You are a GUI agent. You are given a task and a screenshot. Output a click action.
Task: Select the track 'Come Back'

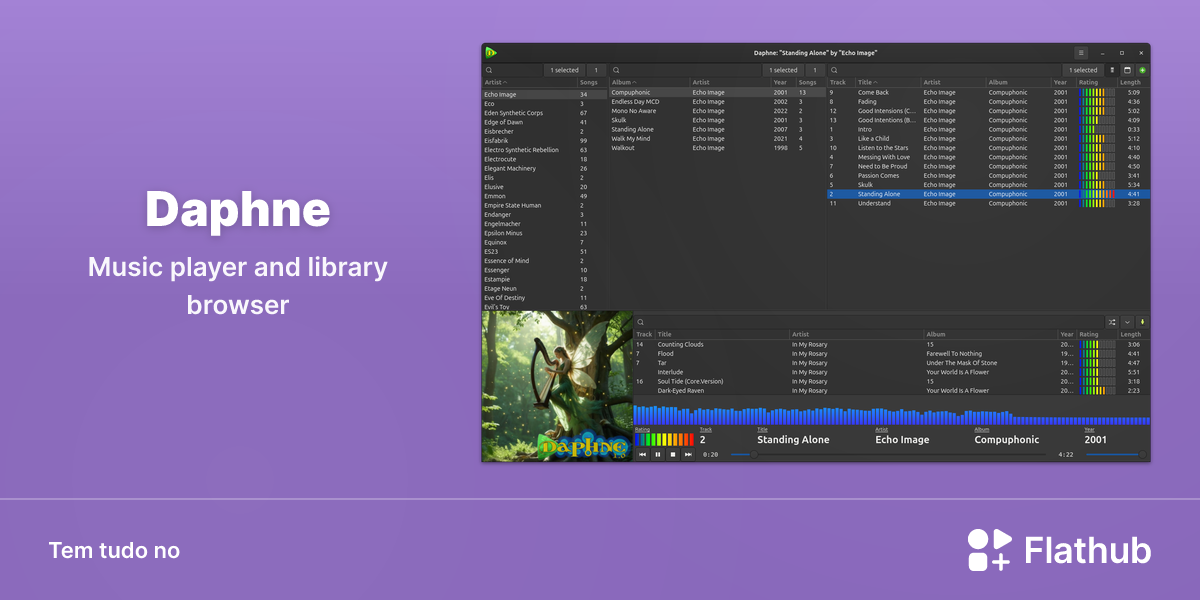[988, 92]
